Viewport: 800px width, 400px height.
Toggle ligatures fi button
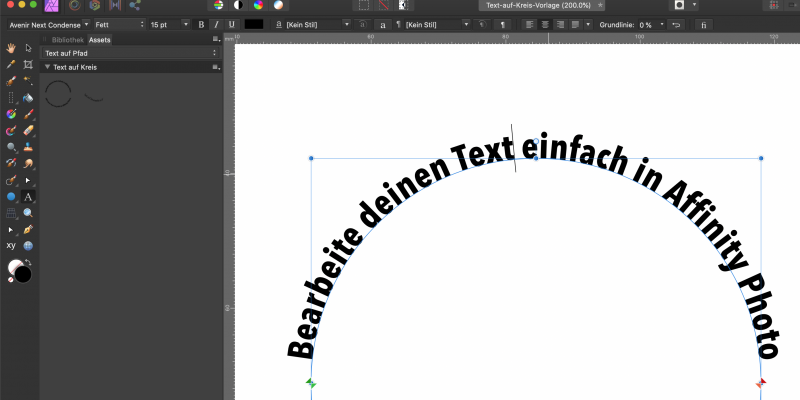coord(704,24)
